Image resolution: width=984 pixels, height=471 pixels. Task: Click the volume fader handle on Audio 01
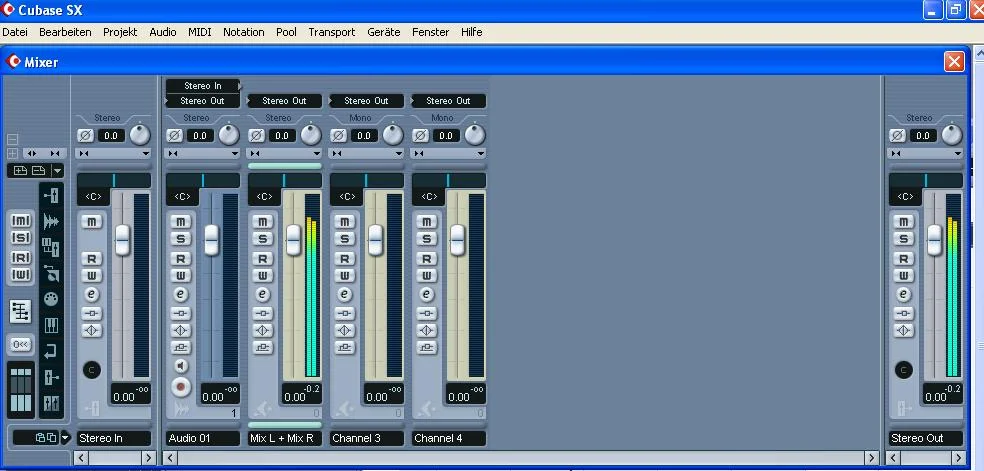211,239
